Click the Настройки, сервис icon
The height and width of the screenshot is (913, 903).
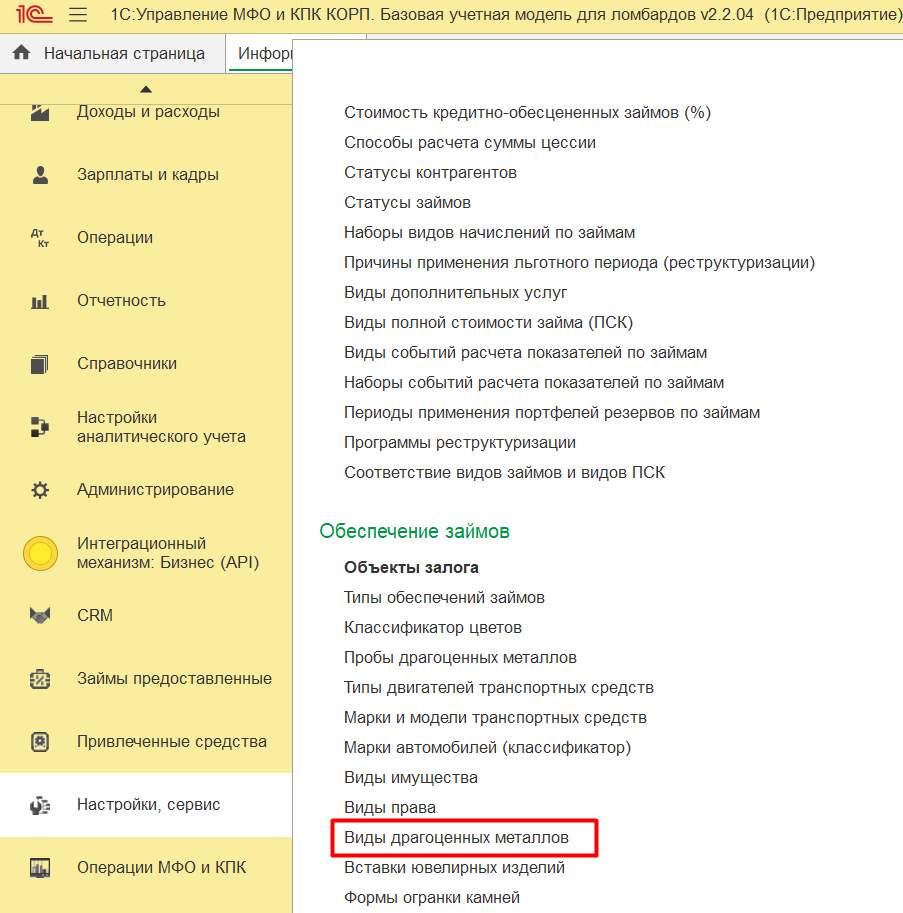(40, 805)
